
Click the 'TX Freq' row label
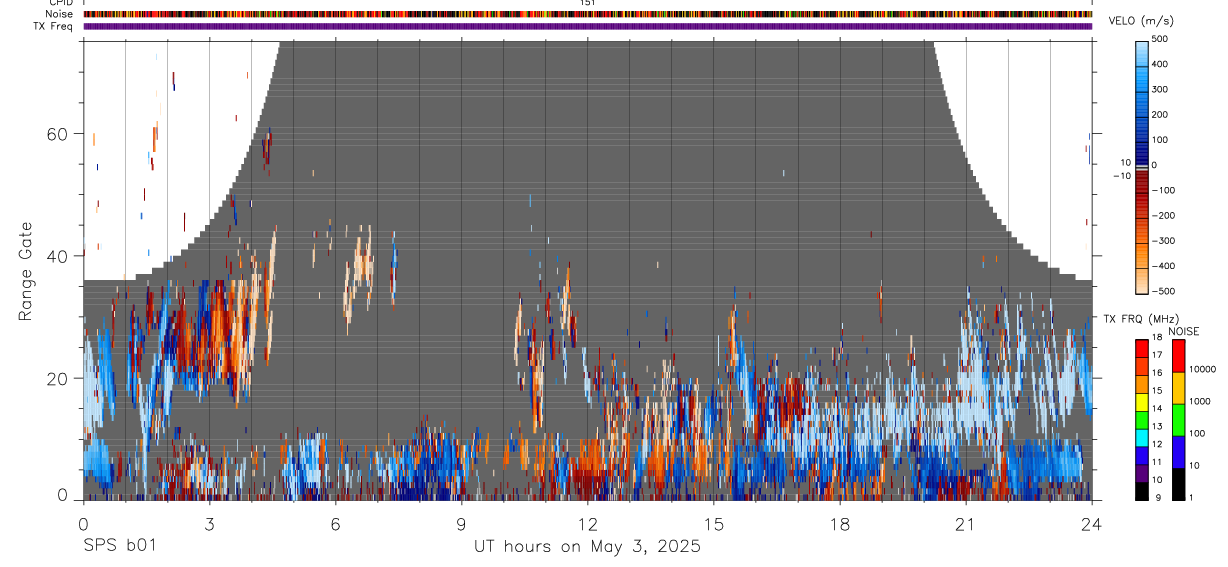pos(53,26)
